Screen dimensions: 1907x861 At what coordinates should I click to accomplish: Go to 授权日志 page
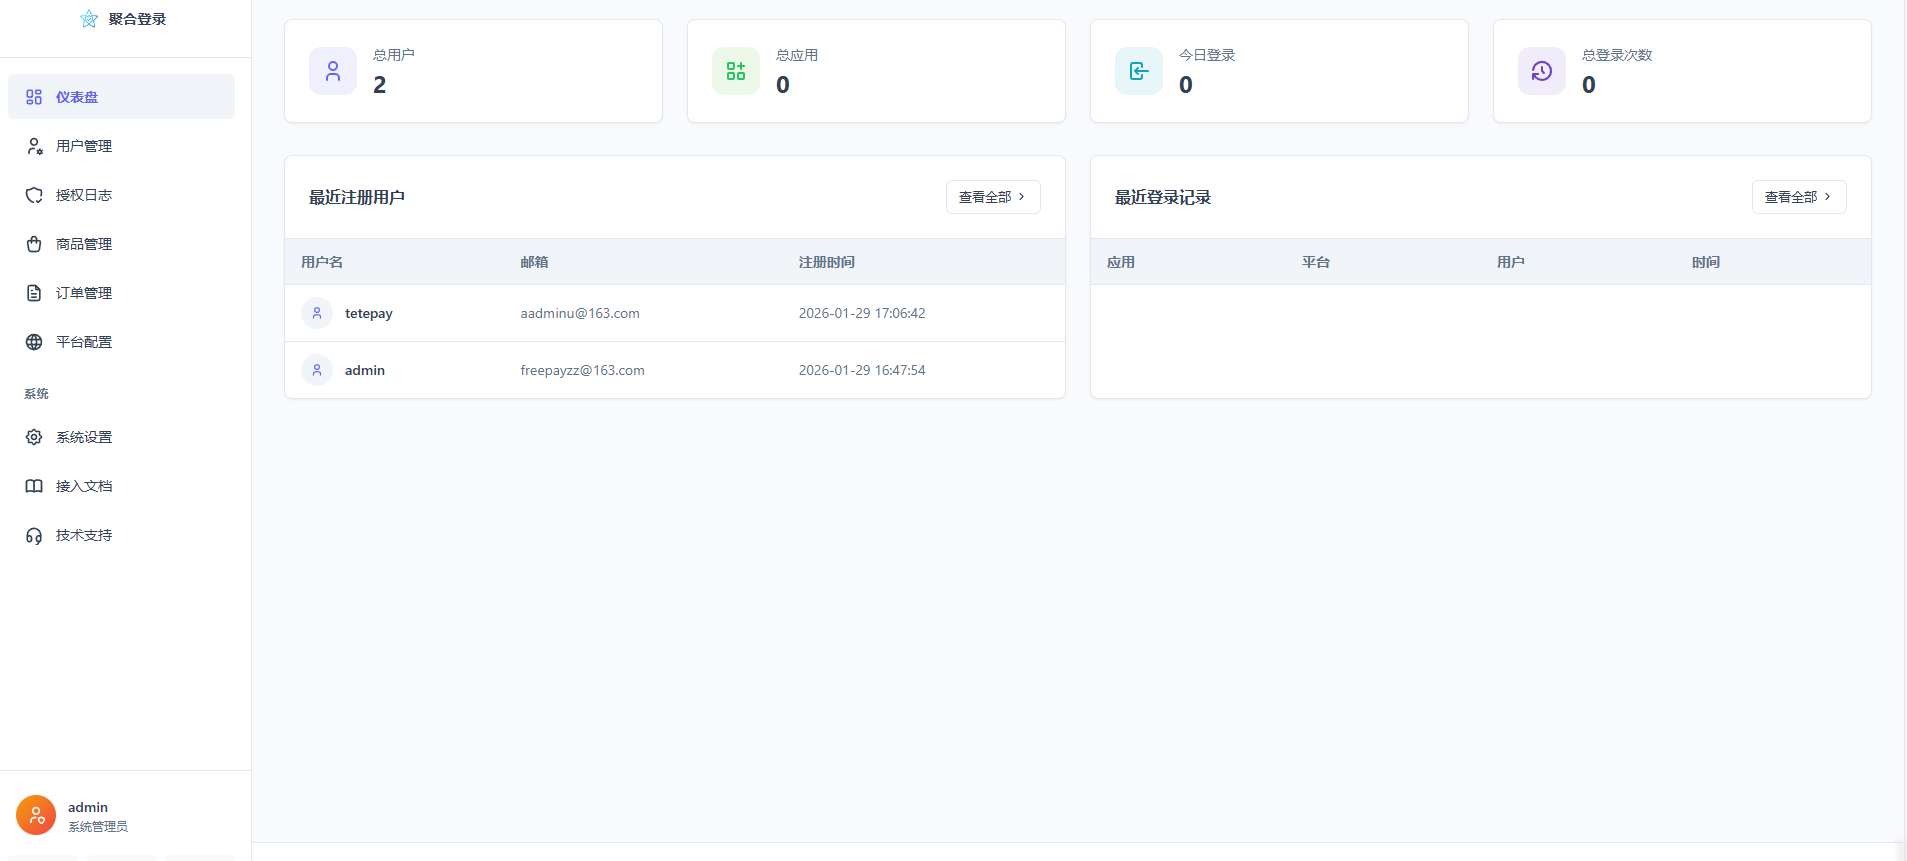point(121,195)
